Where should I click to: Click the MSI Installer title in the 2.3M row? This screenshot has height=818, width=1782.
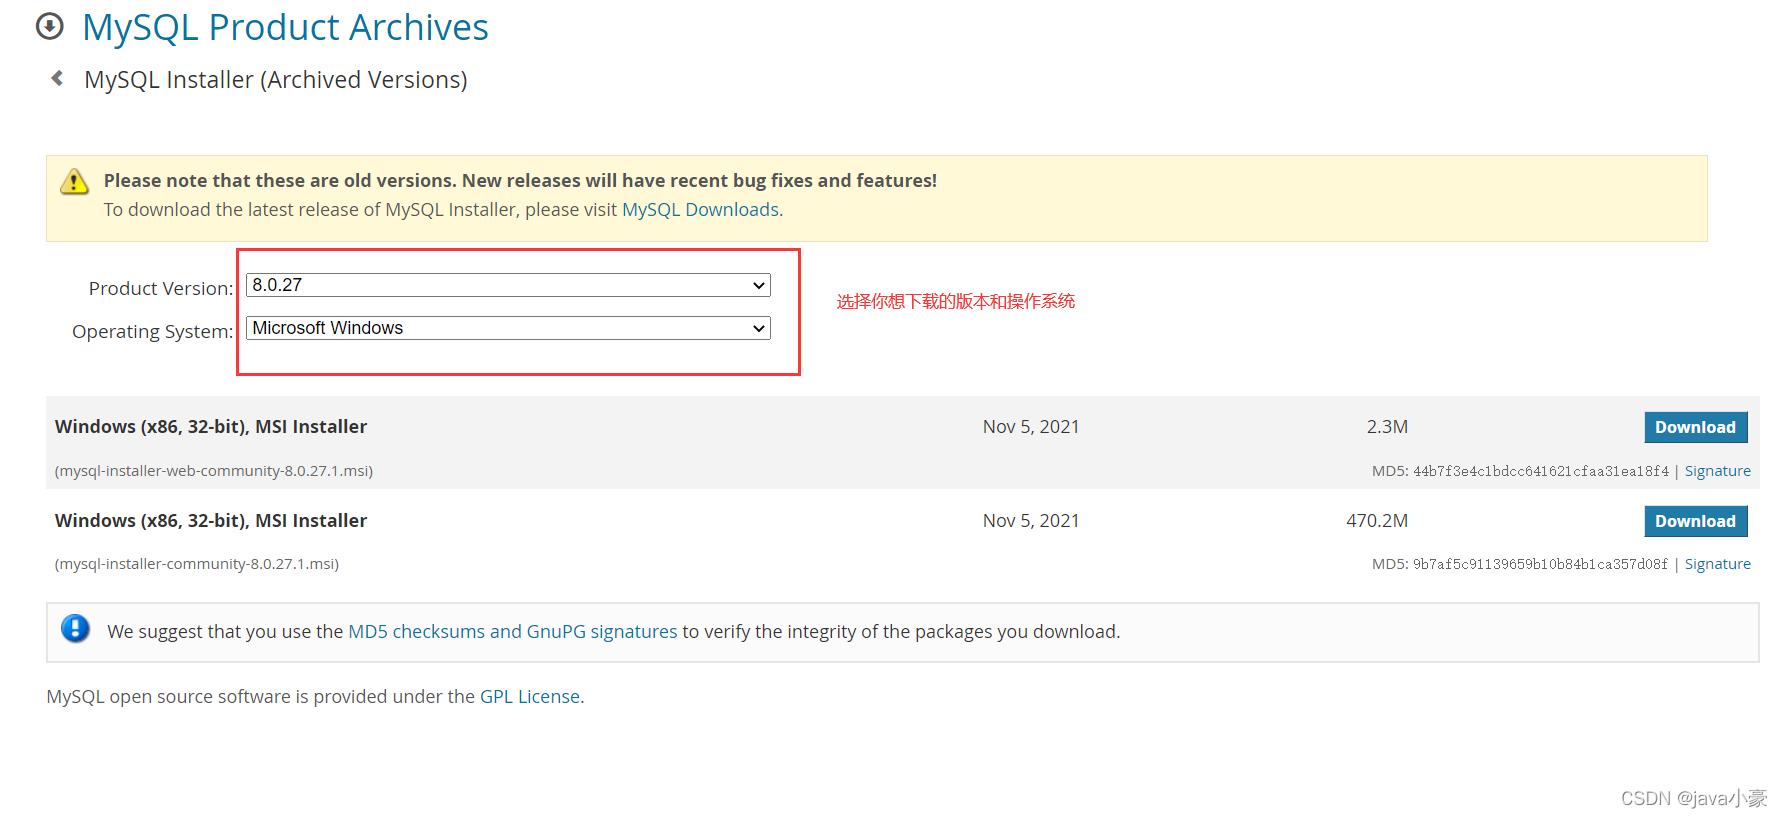coord(211,427)
